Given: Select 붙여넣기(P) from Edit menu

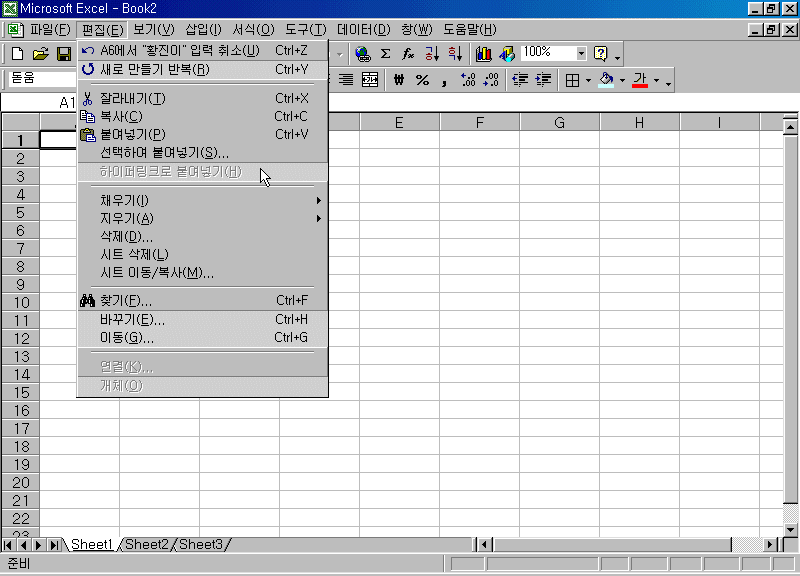Looking at the screenshot, I should point(203,134).
